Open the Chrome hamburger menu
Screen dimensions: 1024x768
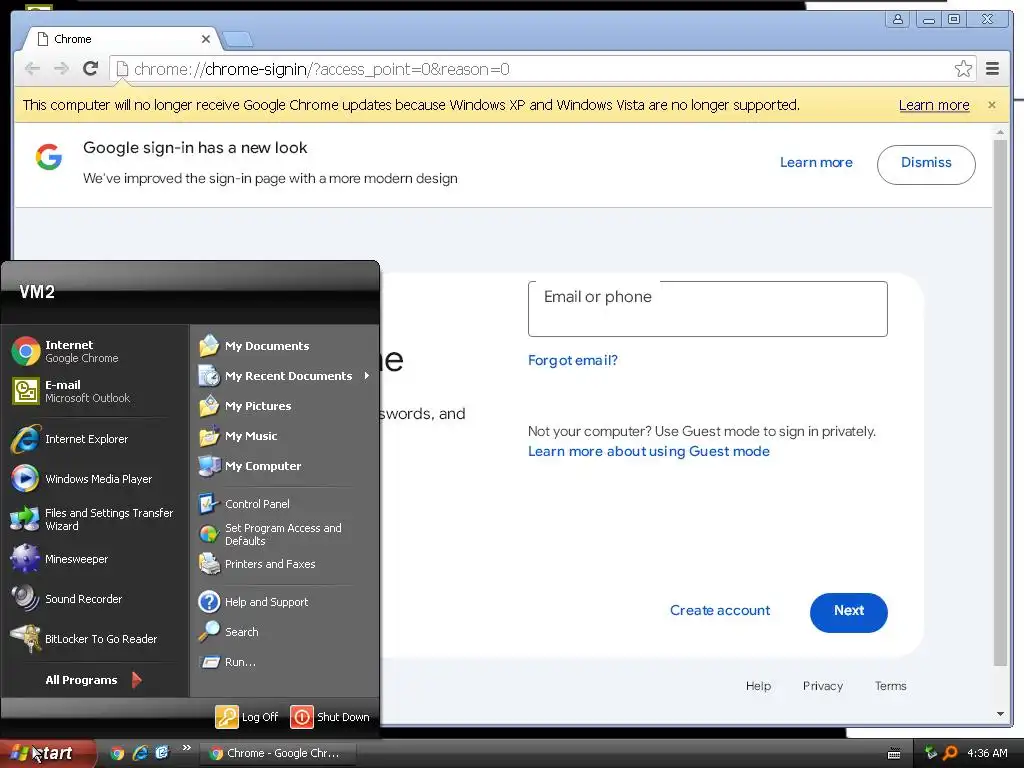(993, 69)
